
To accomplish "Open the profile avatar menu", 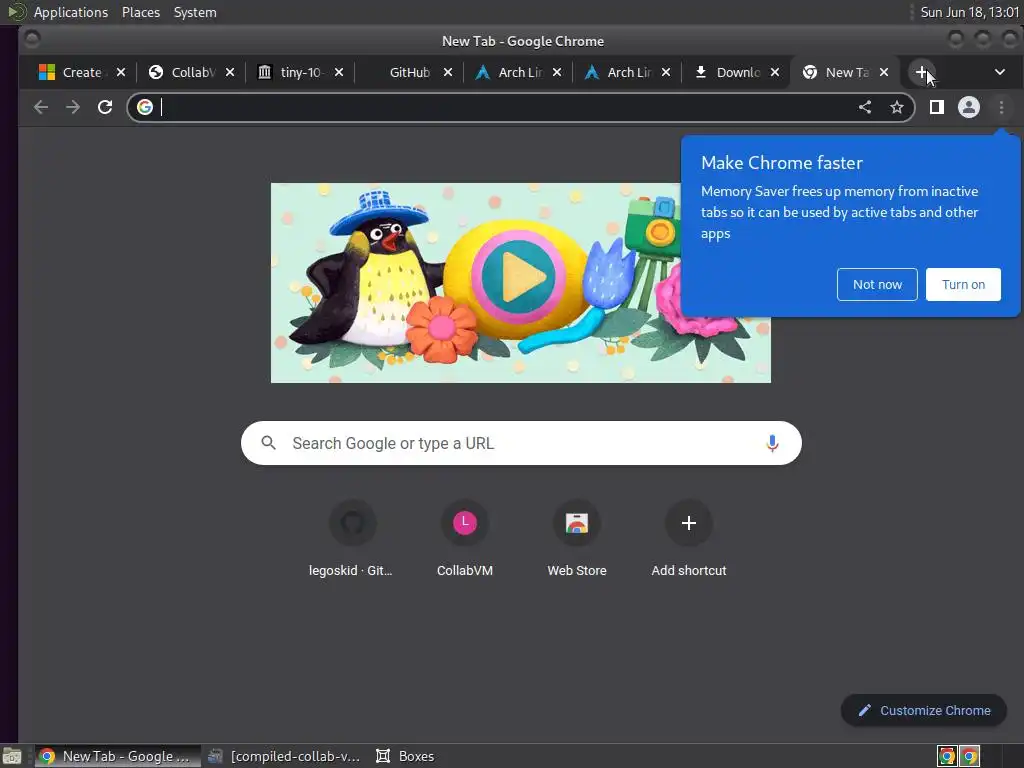I will (x=968, y=107).
